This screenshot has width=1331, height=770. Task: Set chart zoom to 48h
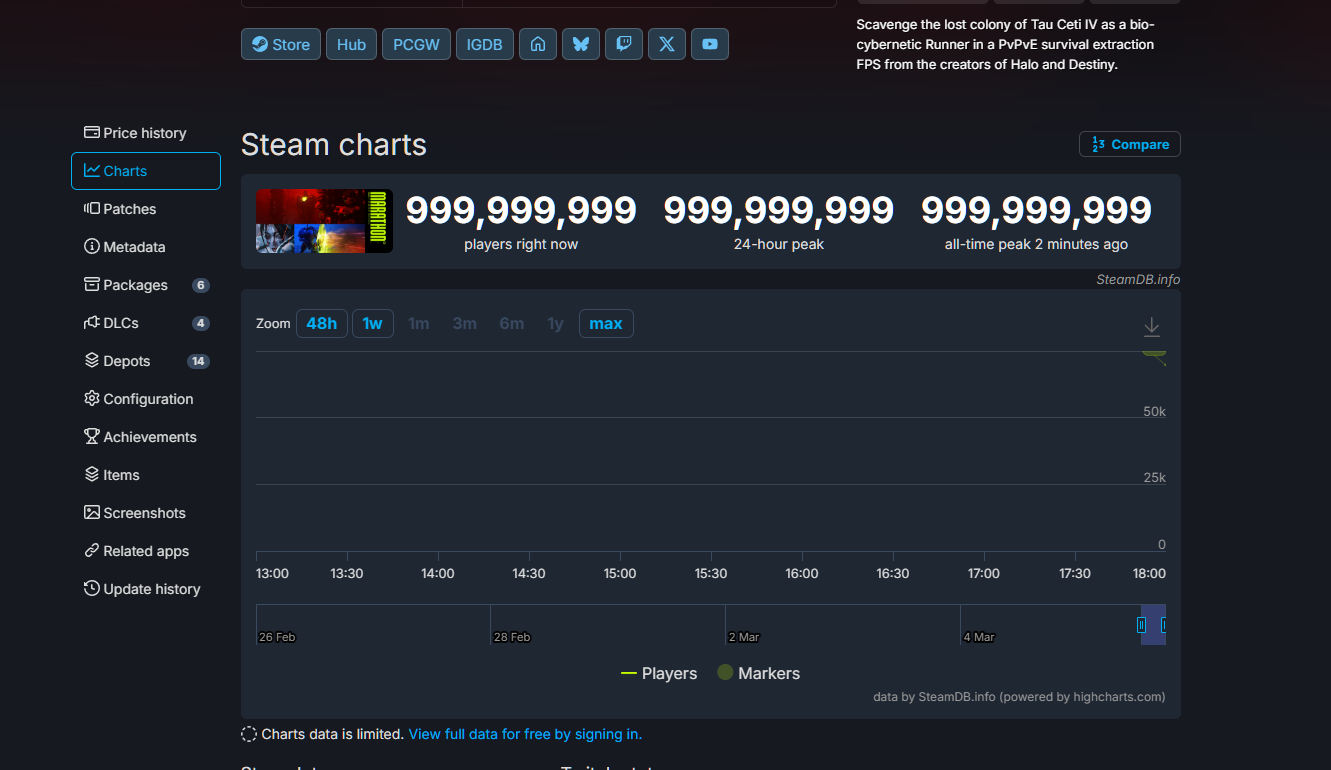pos(322,323)
